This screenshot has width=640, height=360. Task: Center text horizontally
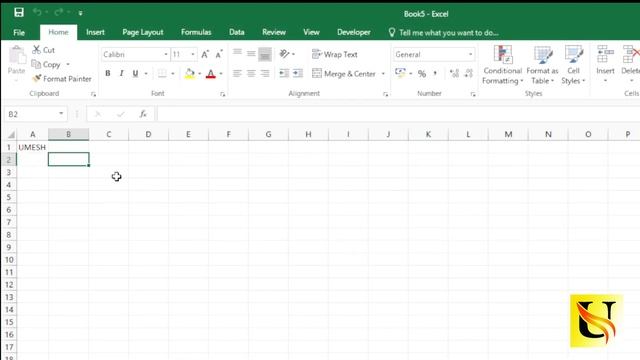(251, 73)
